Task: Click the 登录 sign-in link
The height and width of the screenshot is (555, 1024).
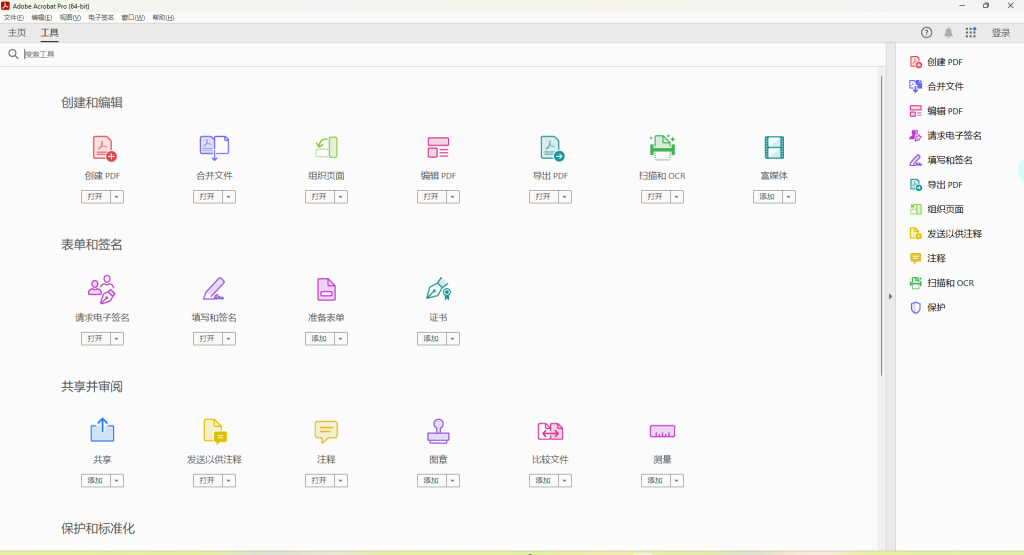Action: pos(1000,33)
